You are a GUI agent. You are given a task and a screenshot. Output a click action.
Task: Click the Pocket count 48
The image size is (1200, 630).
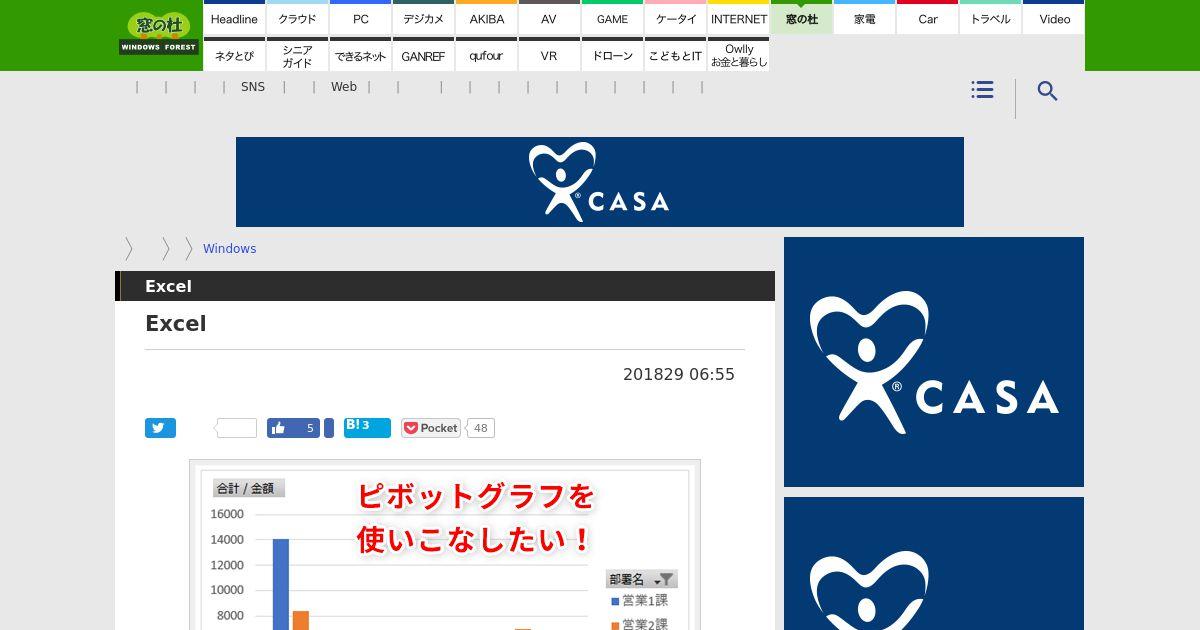pyautogui.click(x=480, y=428)
